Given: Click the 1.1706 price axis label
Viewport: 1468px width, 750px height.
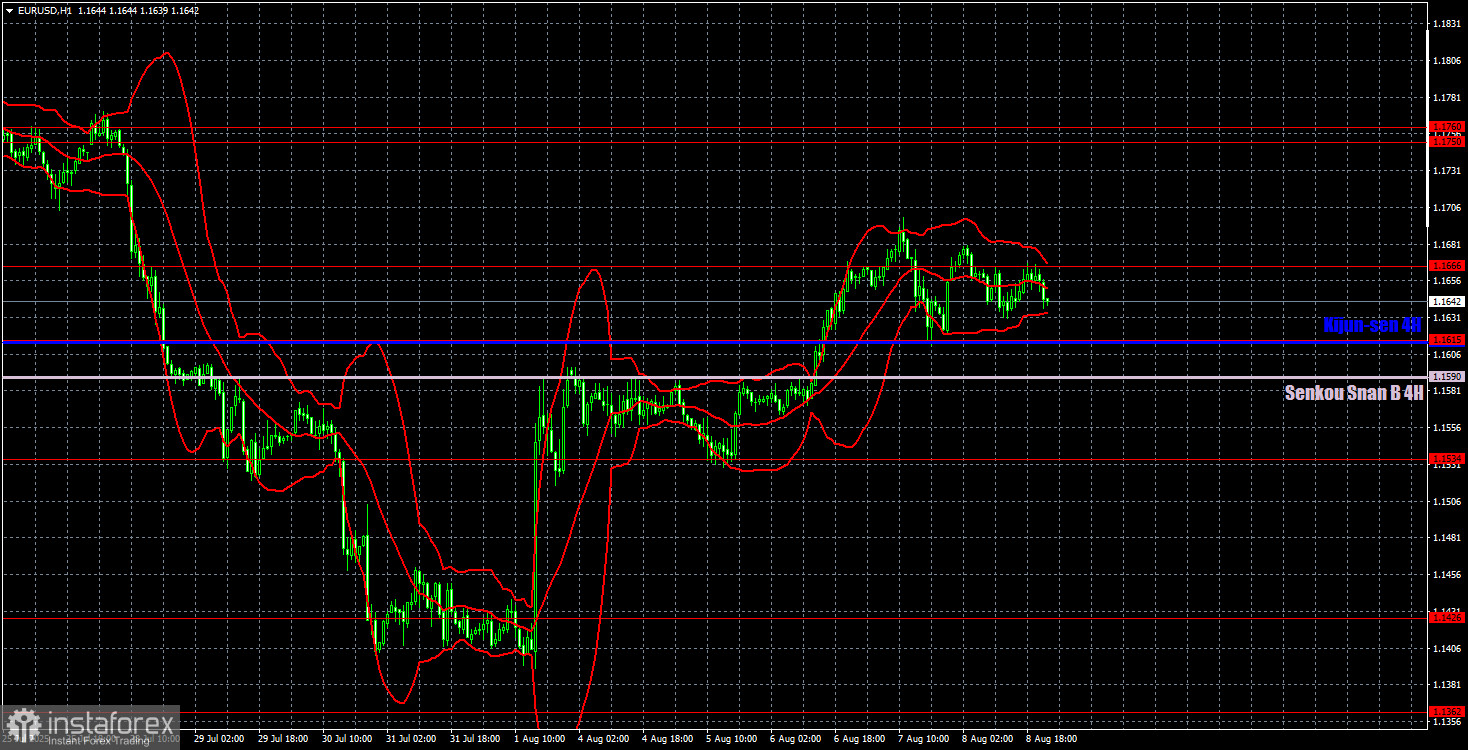Looking at the screenshot, I should (x=1447, y=208).
